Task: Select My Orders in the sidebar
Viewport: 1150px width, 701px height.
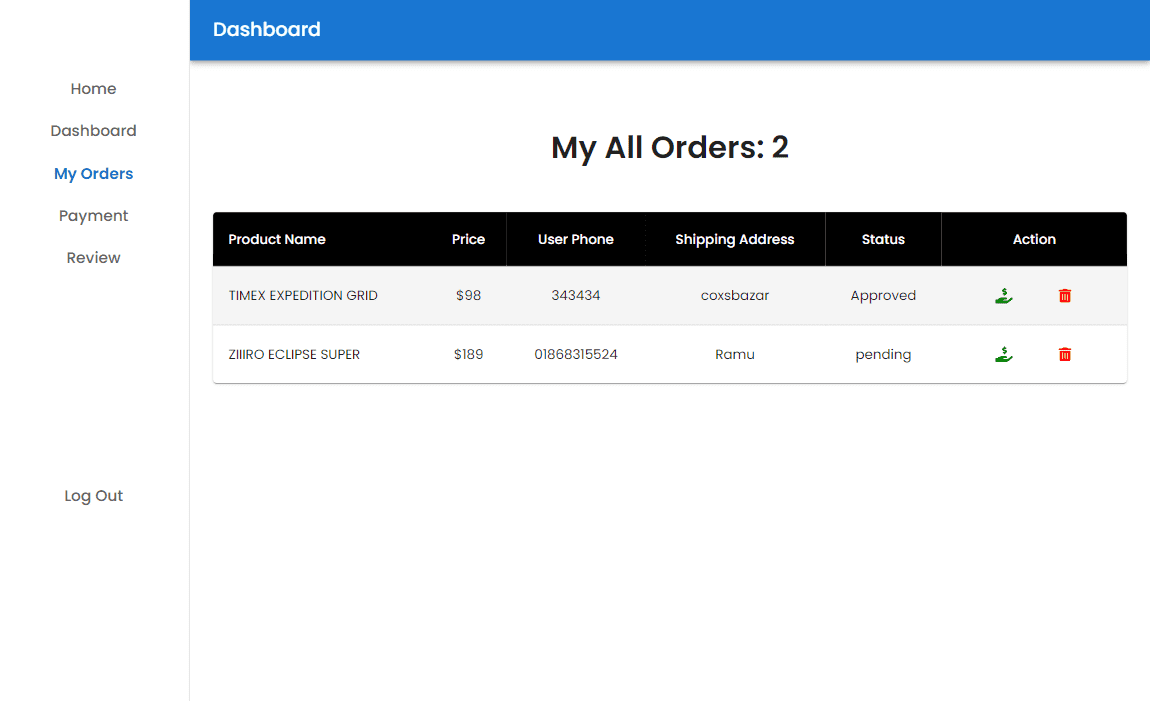Action: click(93, 174)
